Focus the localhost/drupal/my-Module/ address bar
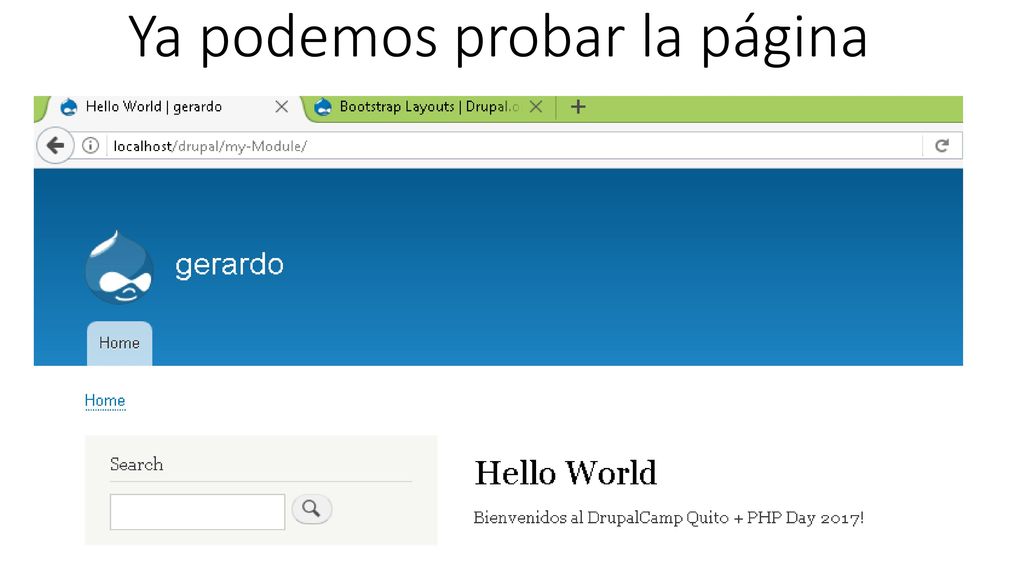This screenshot has width=1024, height=576. pos(515,146)
